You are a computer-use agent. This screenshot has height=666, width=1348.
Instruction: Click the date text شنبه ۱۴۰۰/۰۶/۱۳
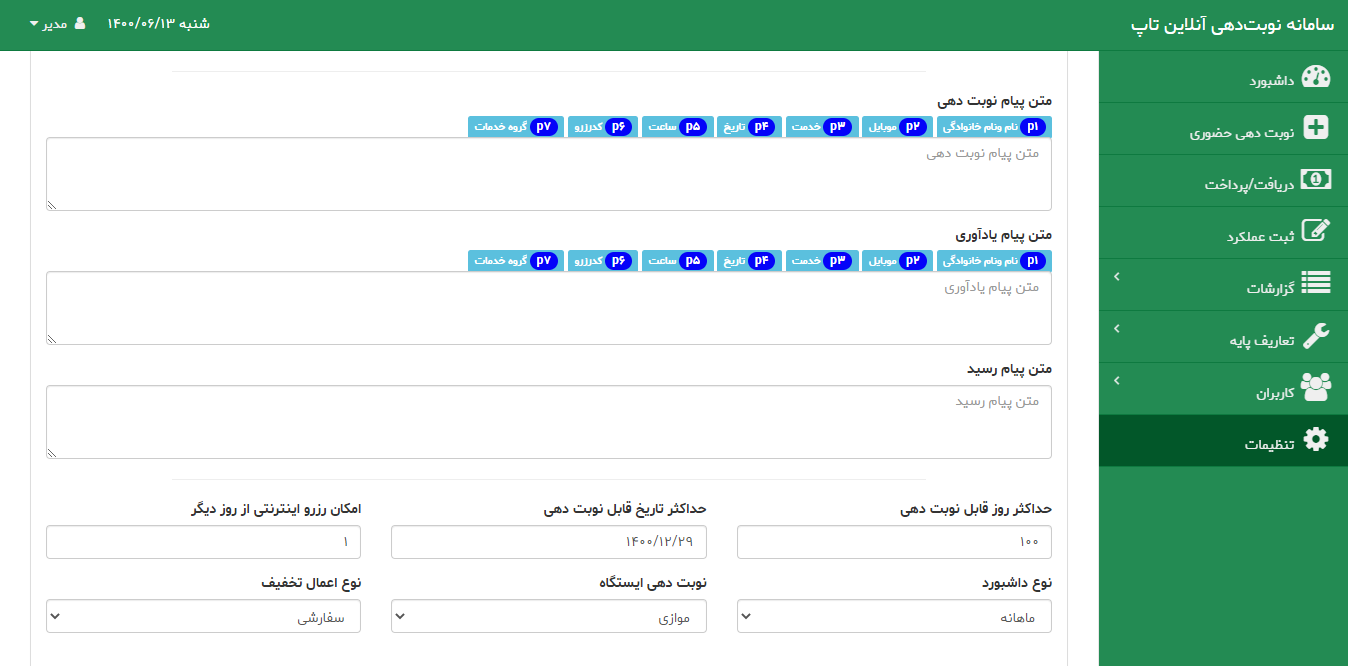point(158,23)
